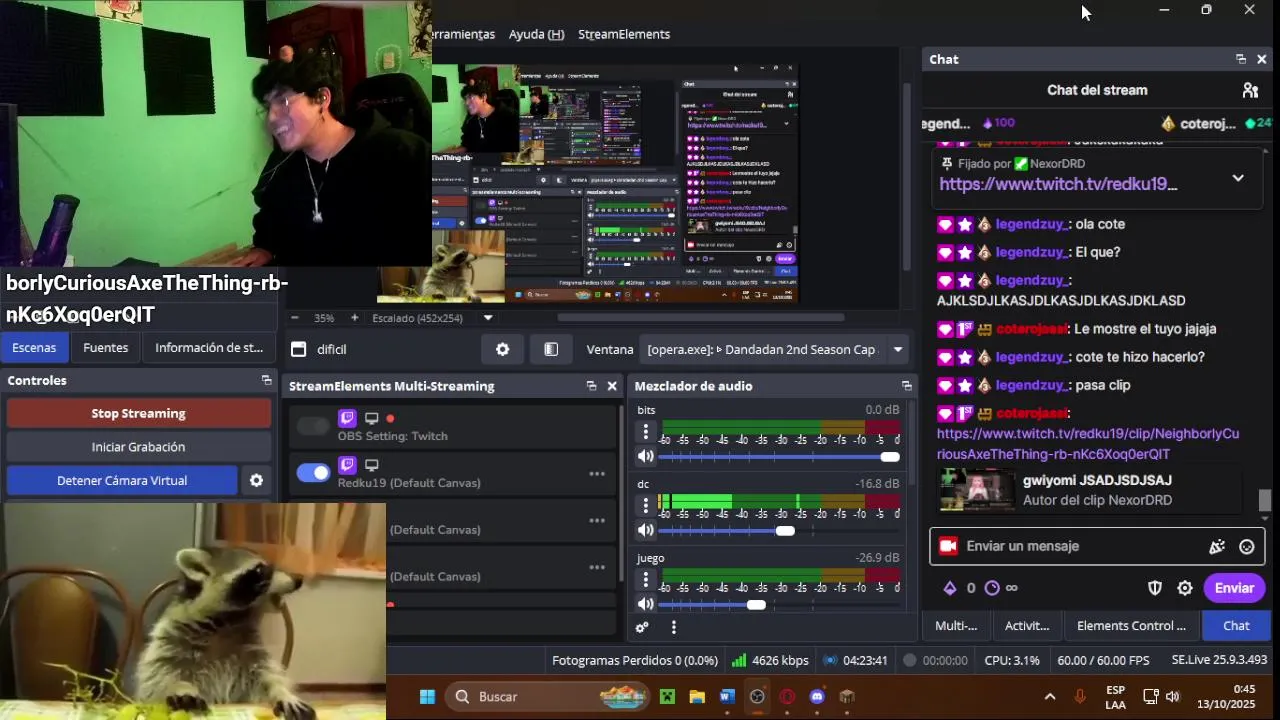
Task: Adjust juego volume slider
Action: tap(779, 605)
